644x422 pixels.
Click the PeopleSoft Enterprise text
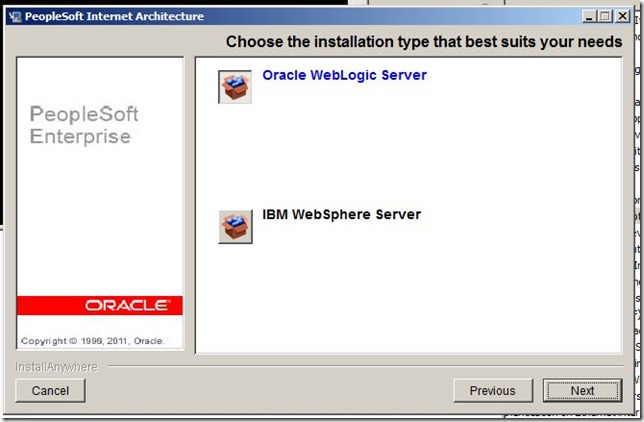[x=84, y=125]
